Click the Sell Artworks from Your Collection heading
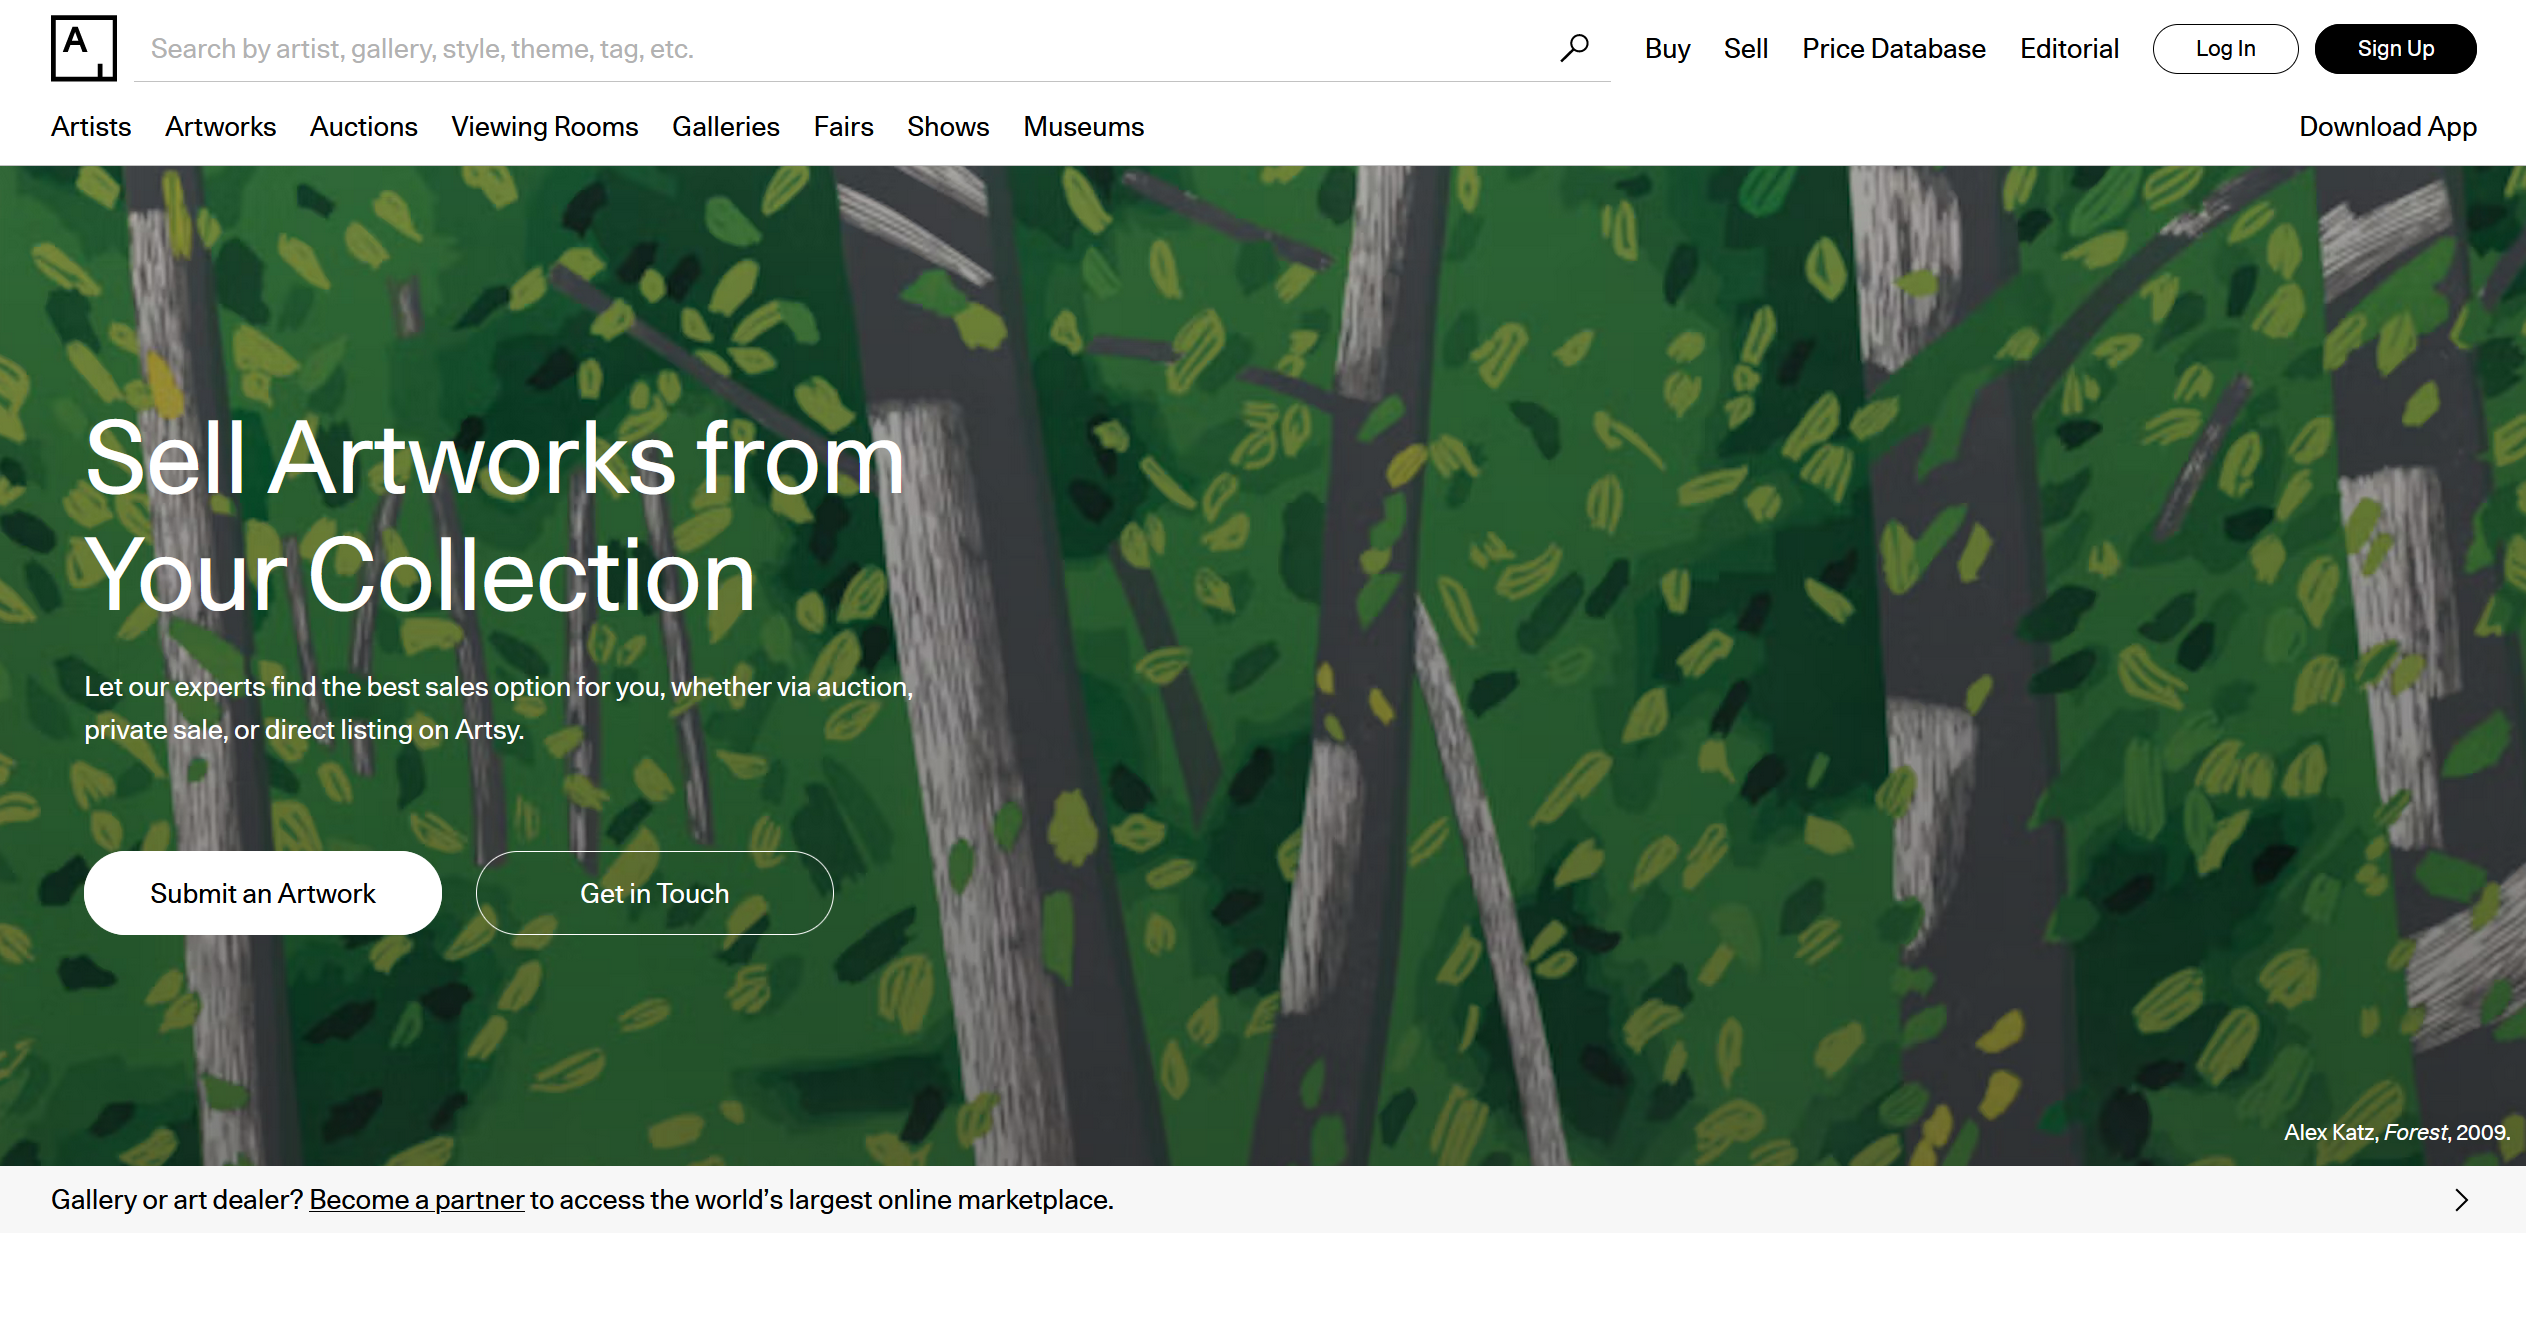 (x=494, y=516)
